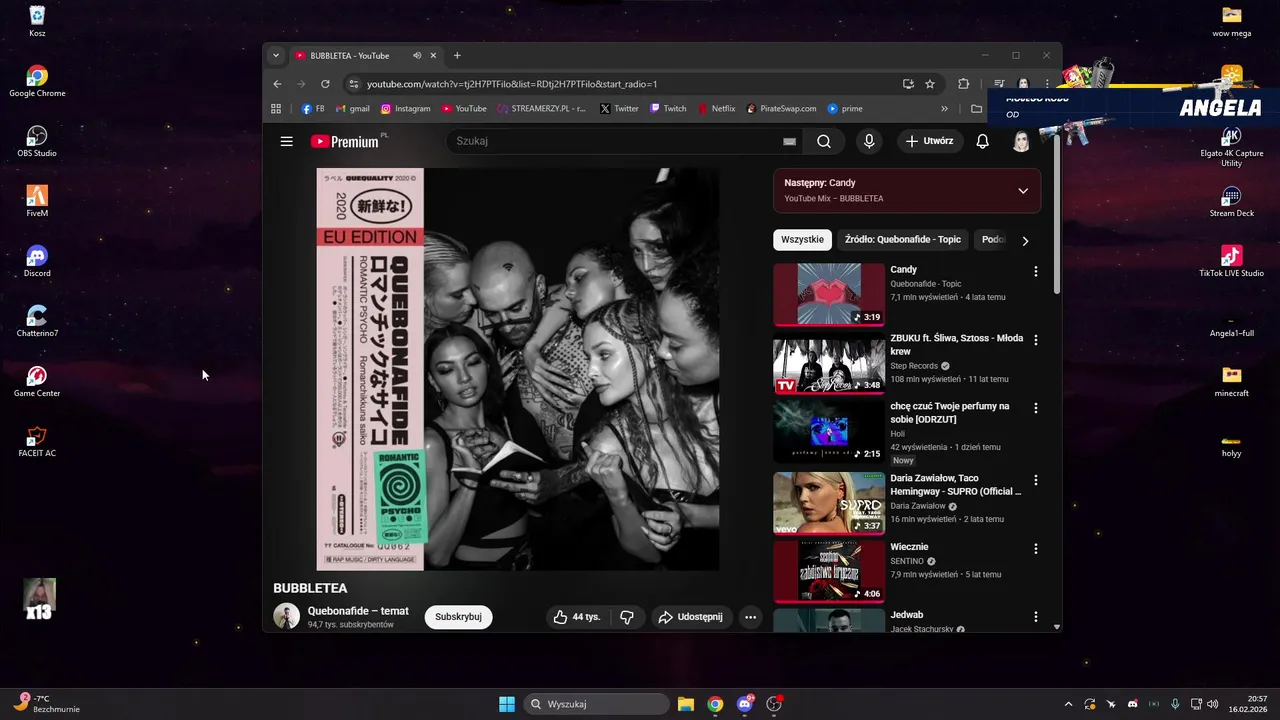
Task: Open the Twitch bookmark
Action: point(668,108)
